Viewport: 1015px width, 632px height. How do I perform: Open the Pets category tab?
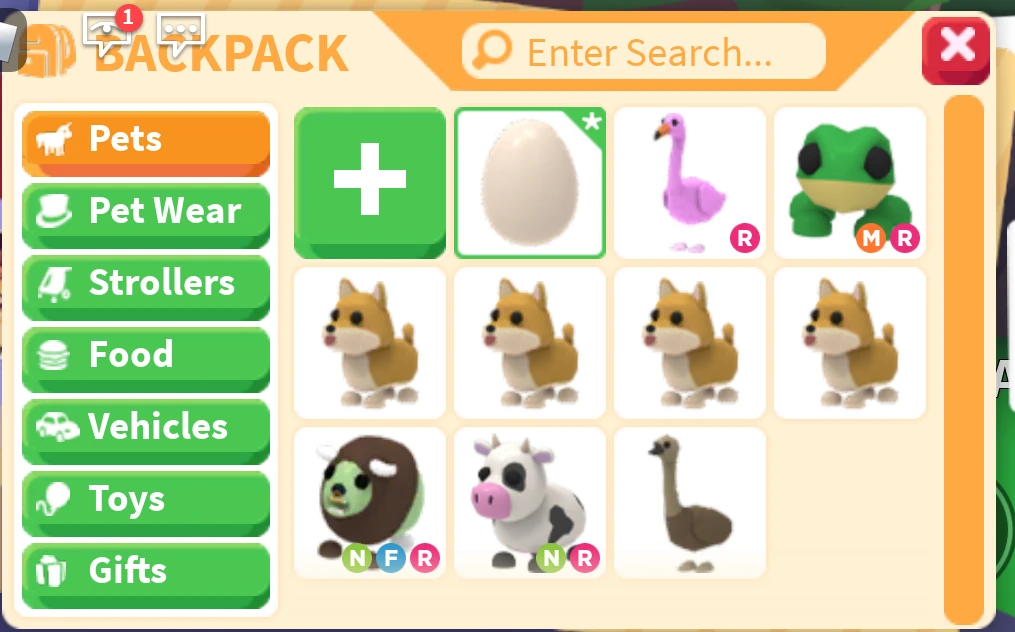[146, 143]
